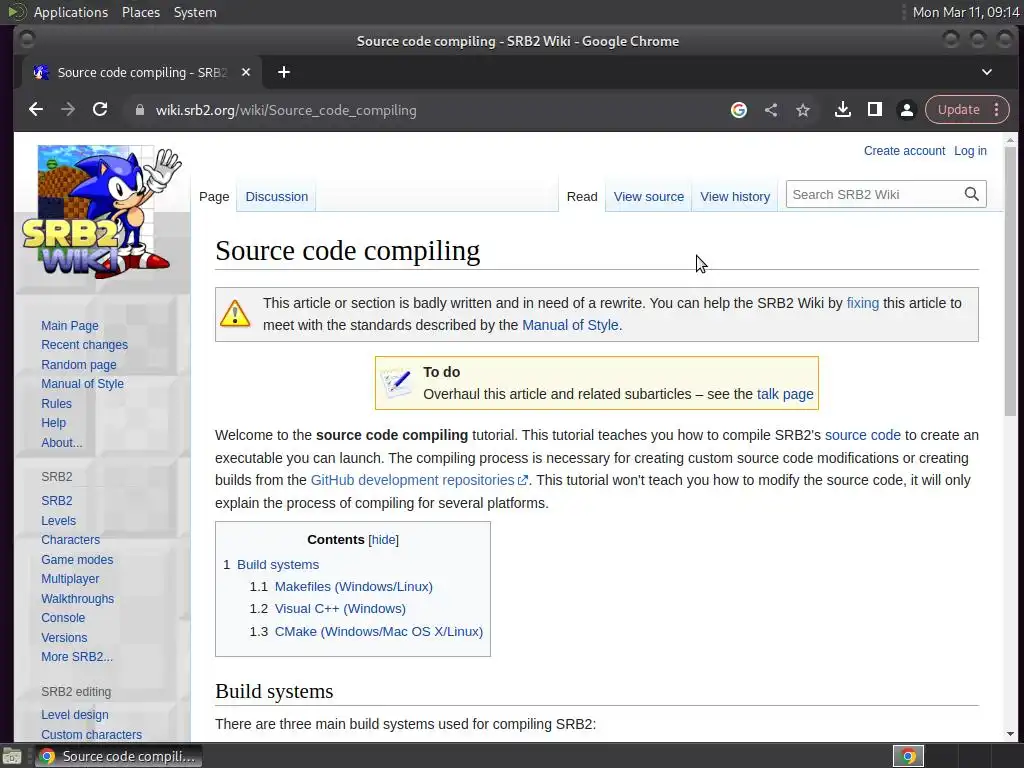1024x768 pixels.
Task: Open Recent changes in the sidebar
Action: [84, 345]
